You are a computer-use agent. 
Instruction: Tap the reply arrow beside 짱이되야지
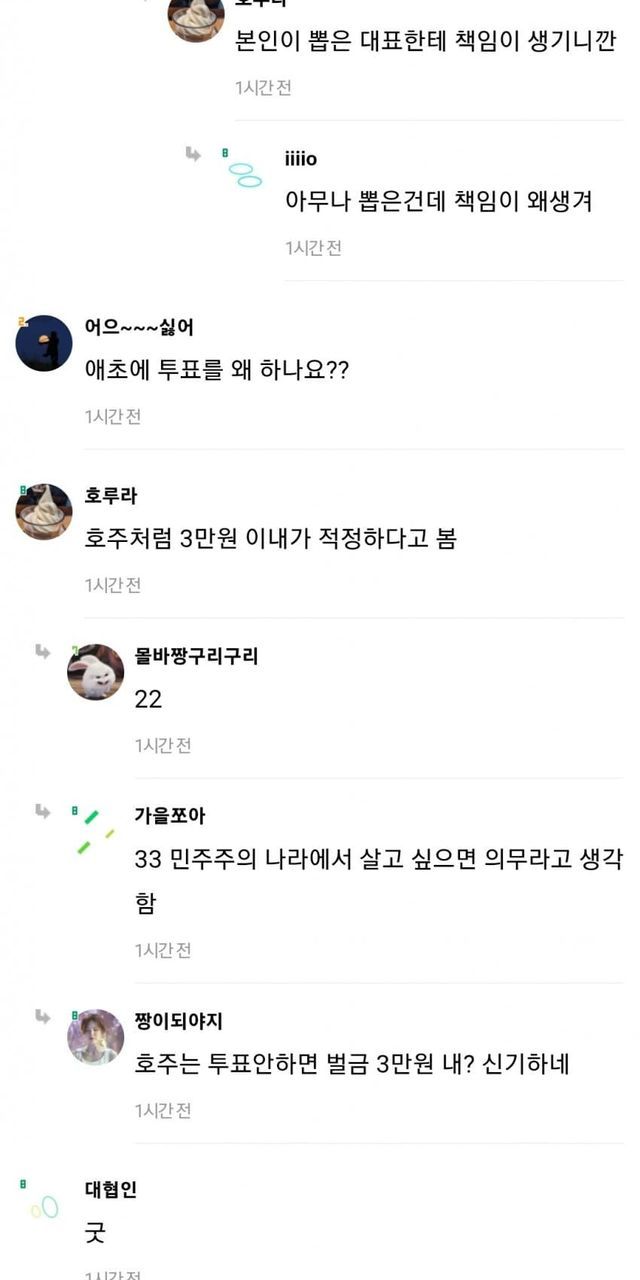coord(43,1016)
